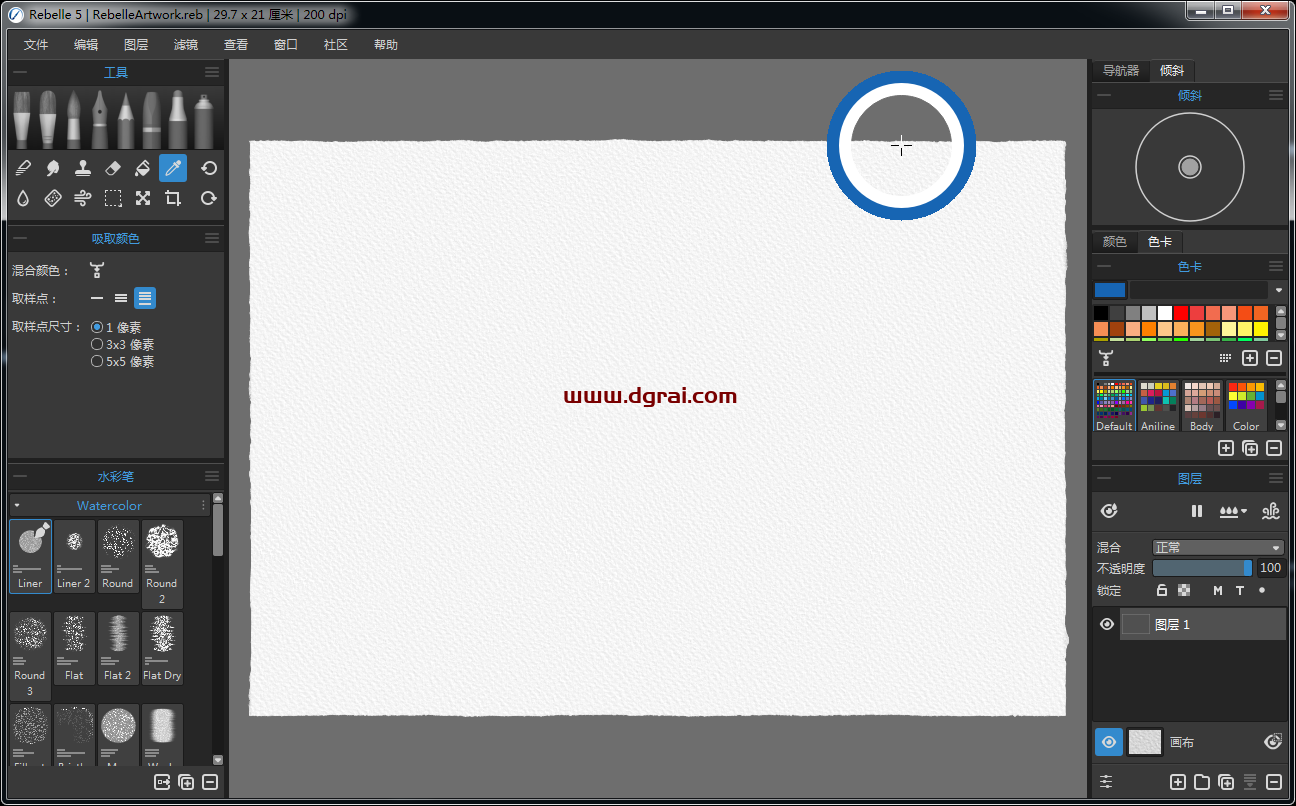Screen dimensions: 1296x806
Task: Open the 窗口 menu
Action: [x=286, y=45]
